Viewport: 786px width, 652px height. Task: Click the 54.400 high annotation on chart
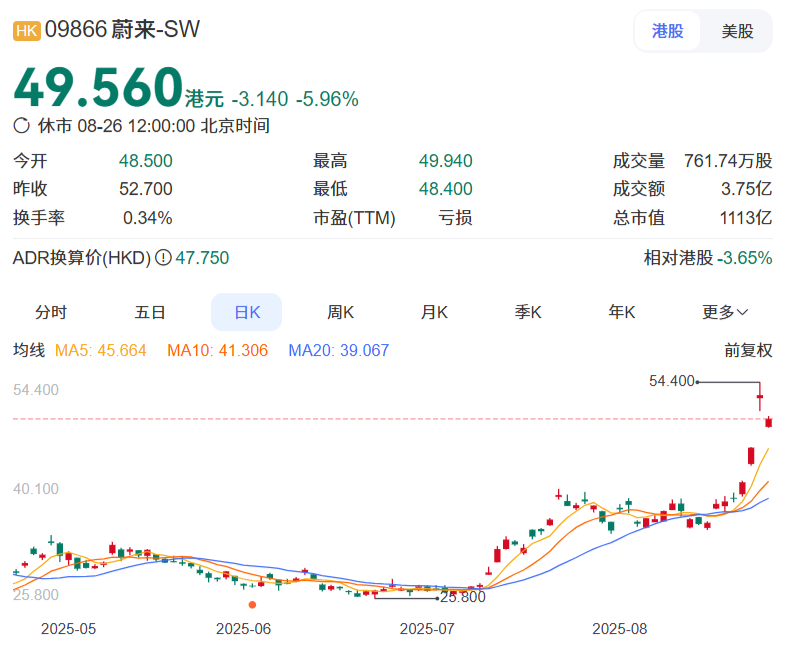point(672,381)
